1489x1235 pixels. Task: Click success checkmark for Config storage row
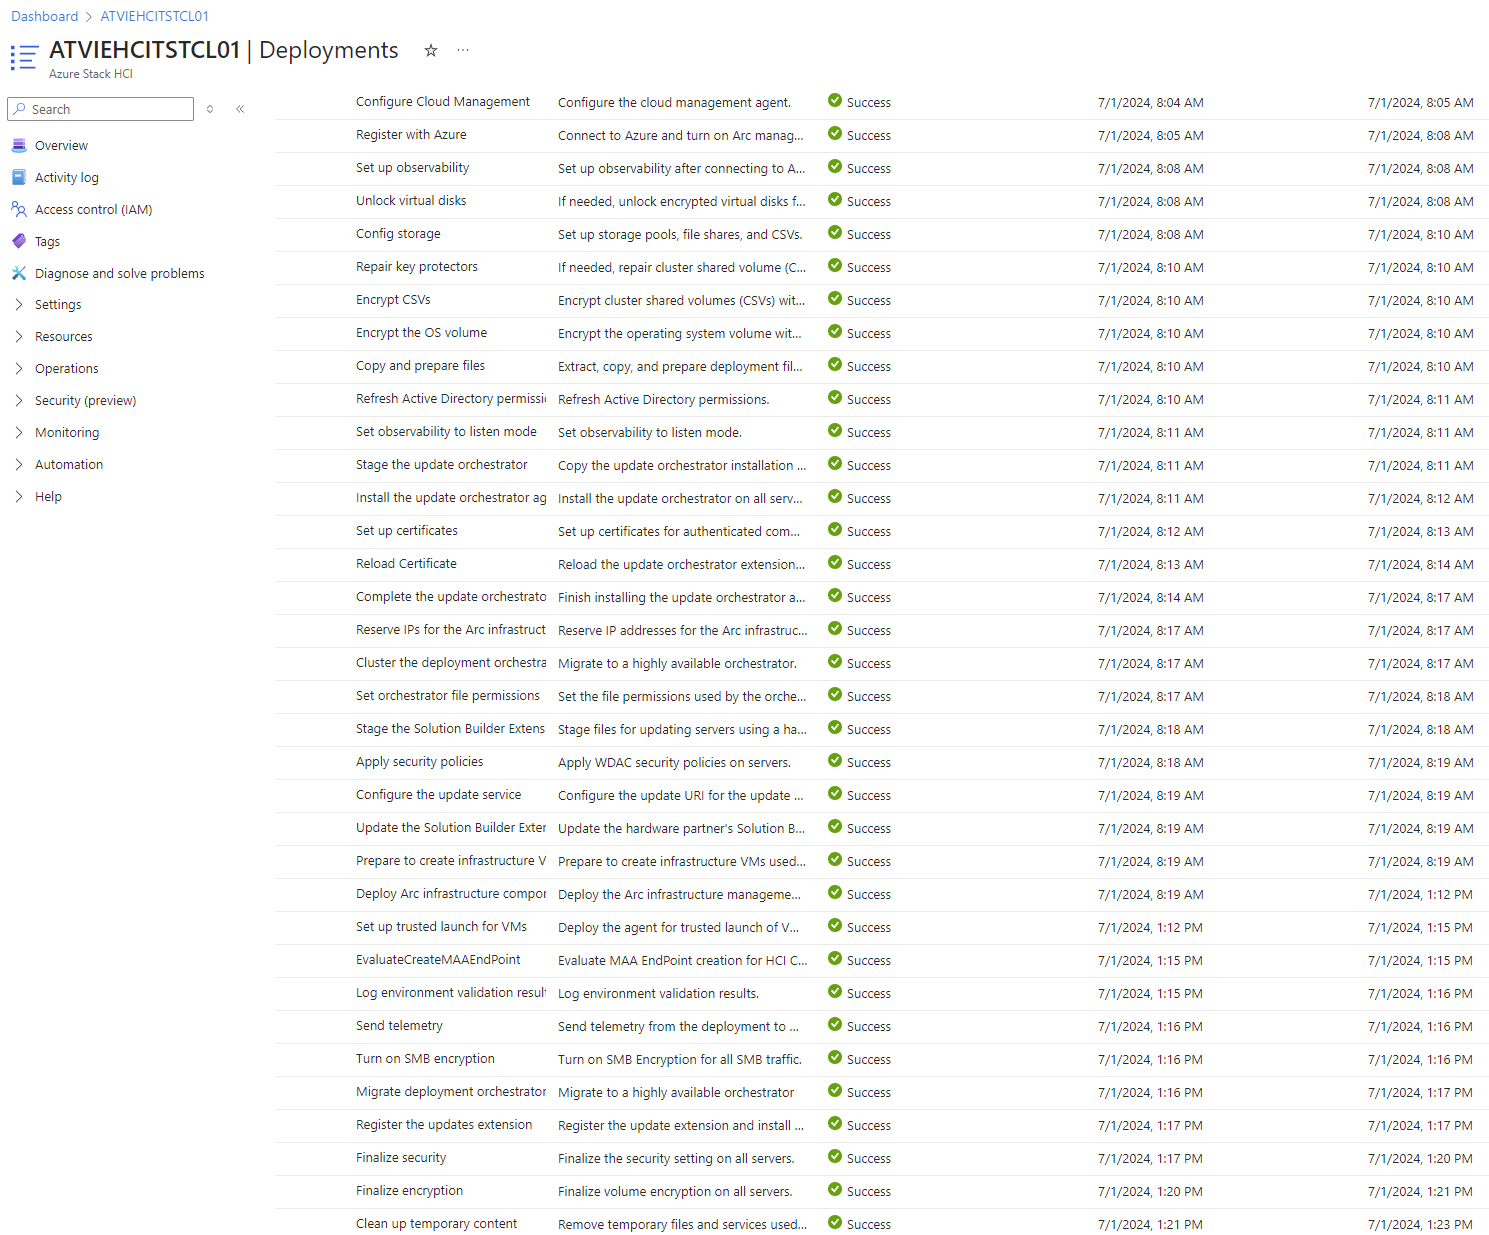pos(835,232)
